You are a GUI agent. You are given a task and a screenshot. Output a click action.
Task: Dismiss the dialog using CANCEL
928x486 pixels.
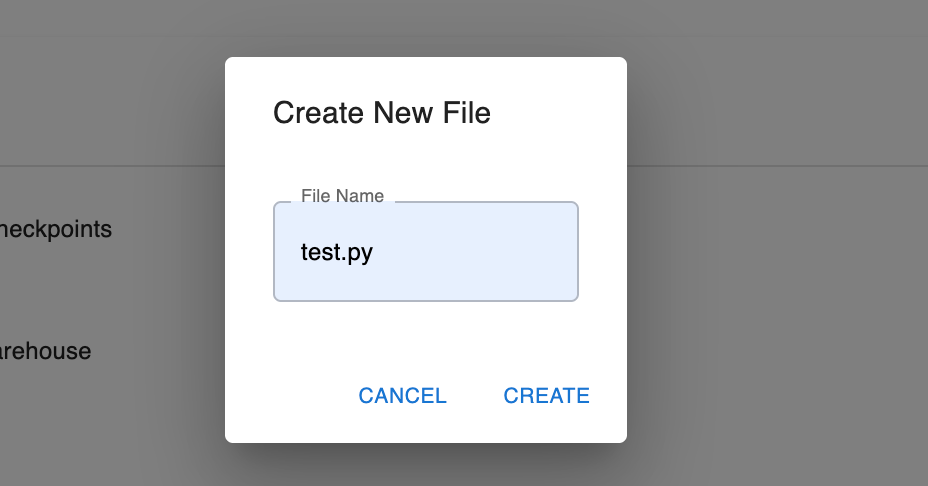[x=402, y=395]
